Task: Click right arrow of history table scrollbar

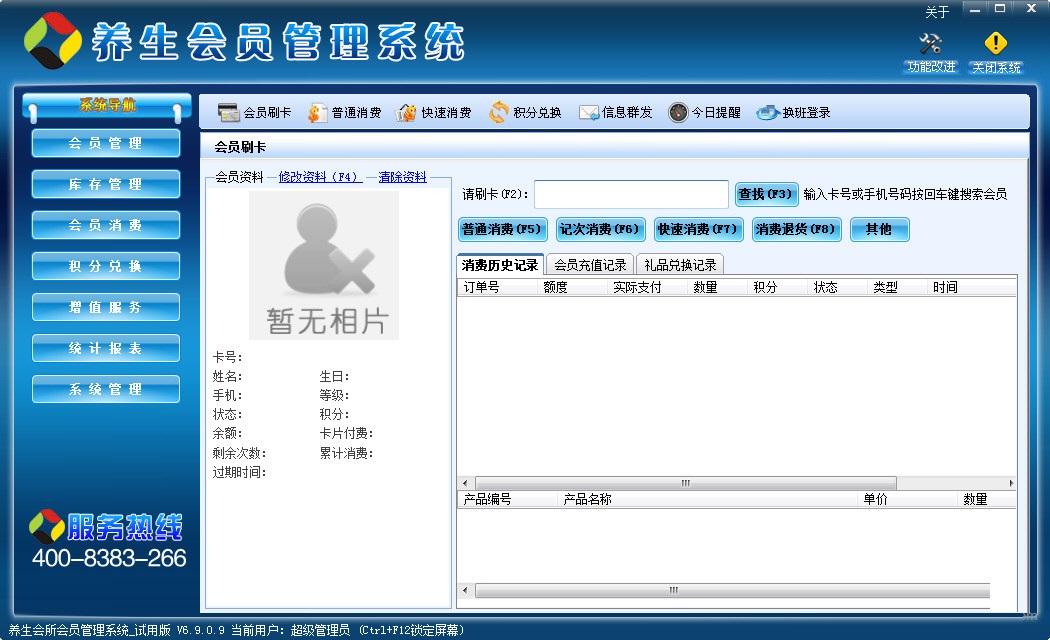Action: (1010, 483)
